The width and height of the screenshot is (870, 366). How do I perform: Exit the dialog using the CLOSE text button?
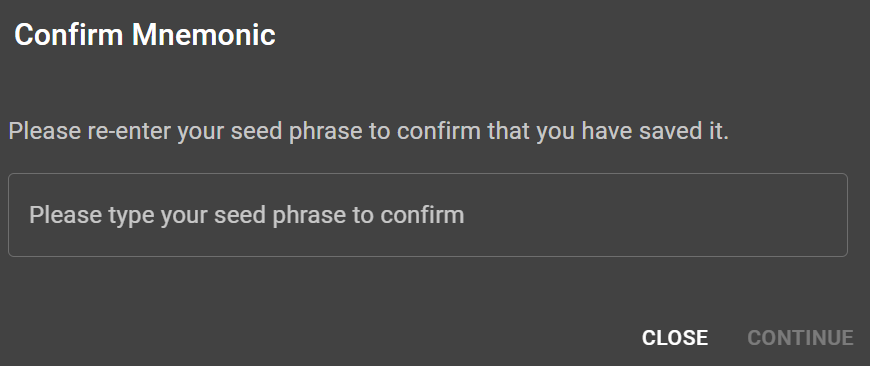(x=675, y=338)
